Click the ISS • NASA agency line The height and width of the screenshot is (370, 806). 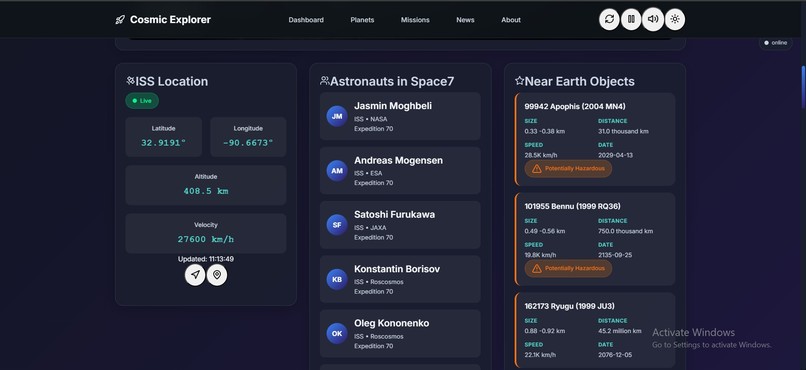tap(371, 119)
